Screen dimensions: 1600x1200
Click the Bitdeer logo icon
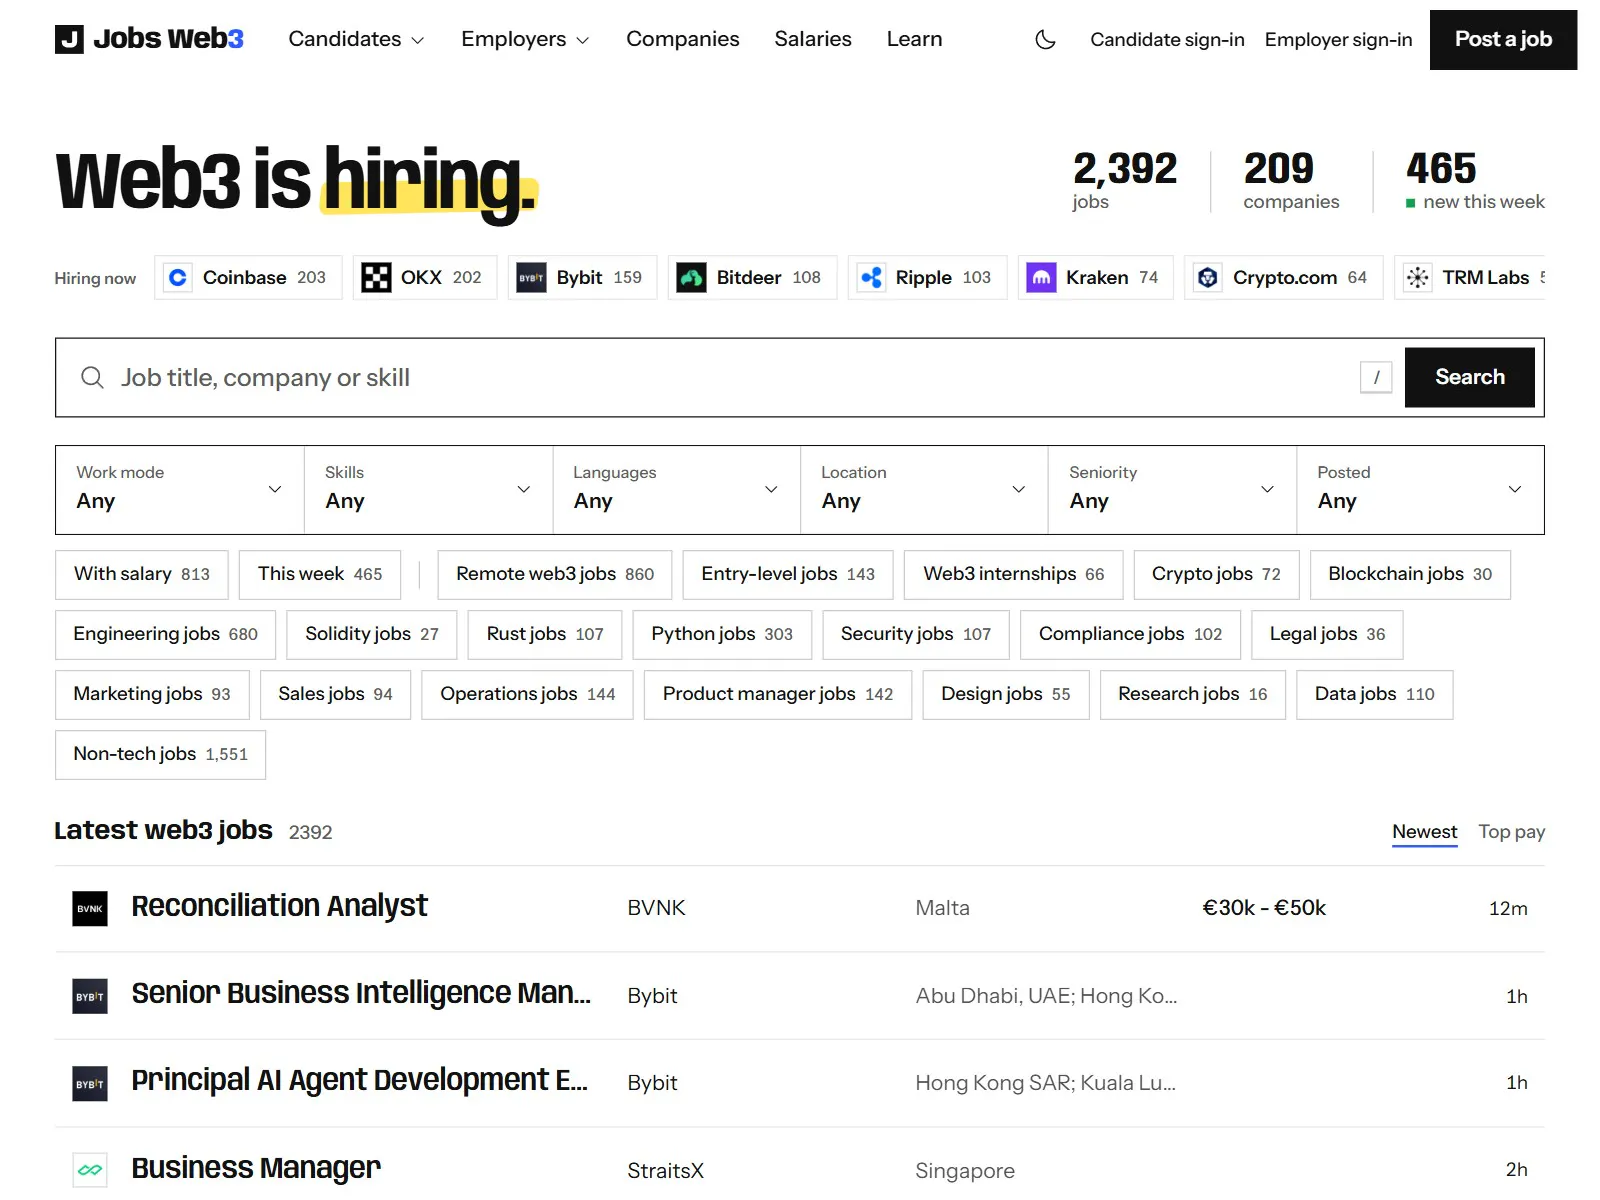point(692,277)
